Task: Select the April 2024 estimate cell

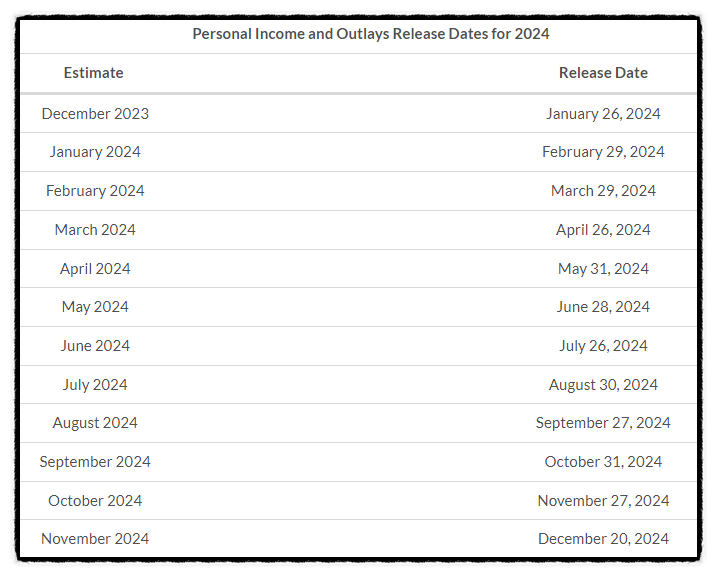Action: 95,268
